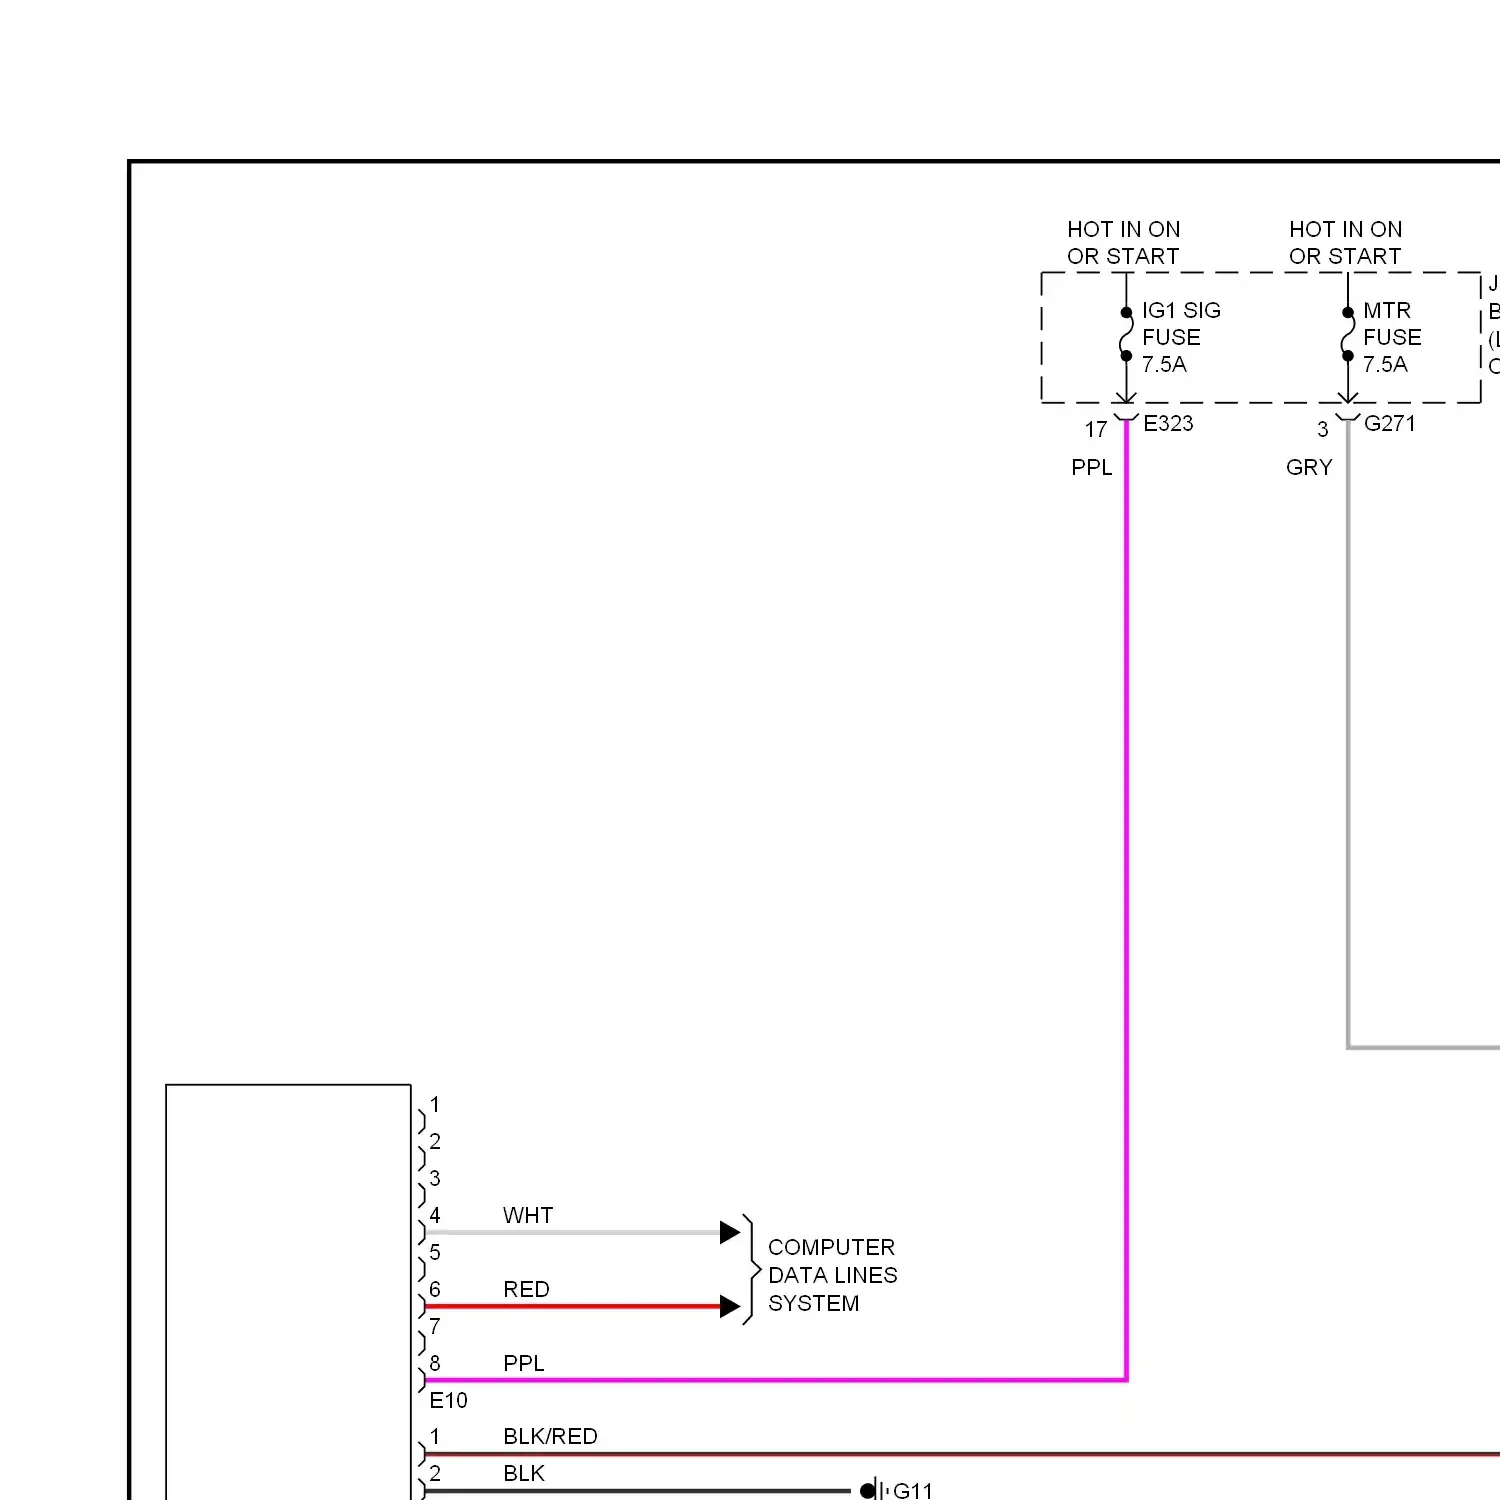Select the 'MTR FUSE 7.5A' label
Screen dimensions: 1500x1500
click(x=1392, y=337)
